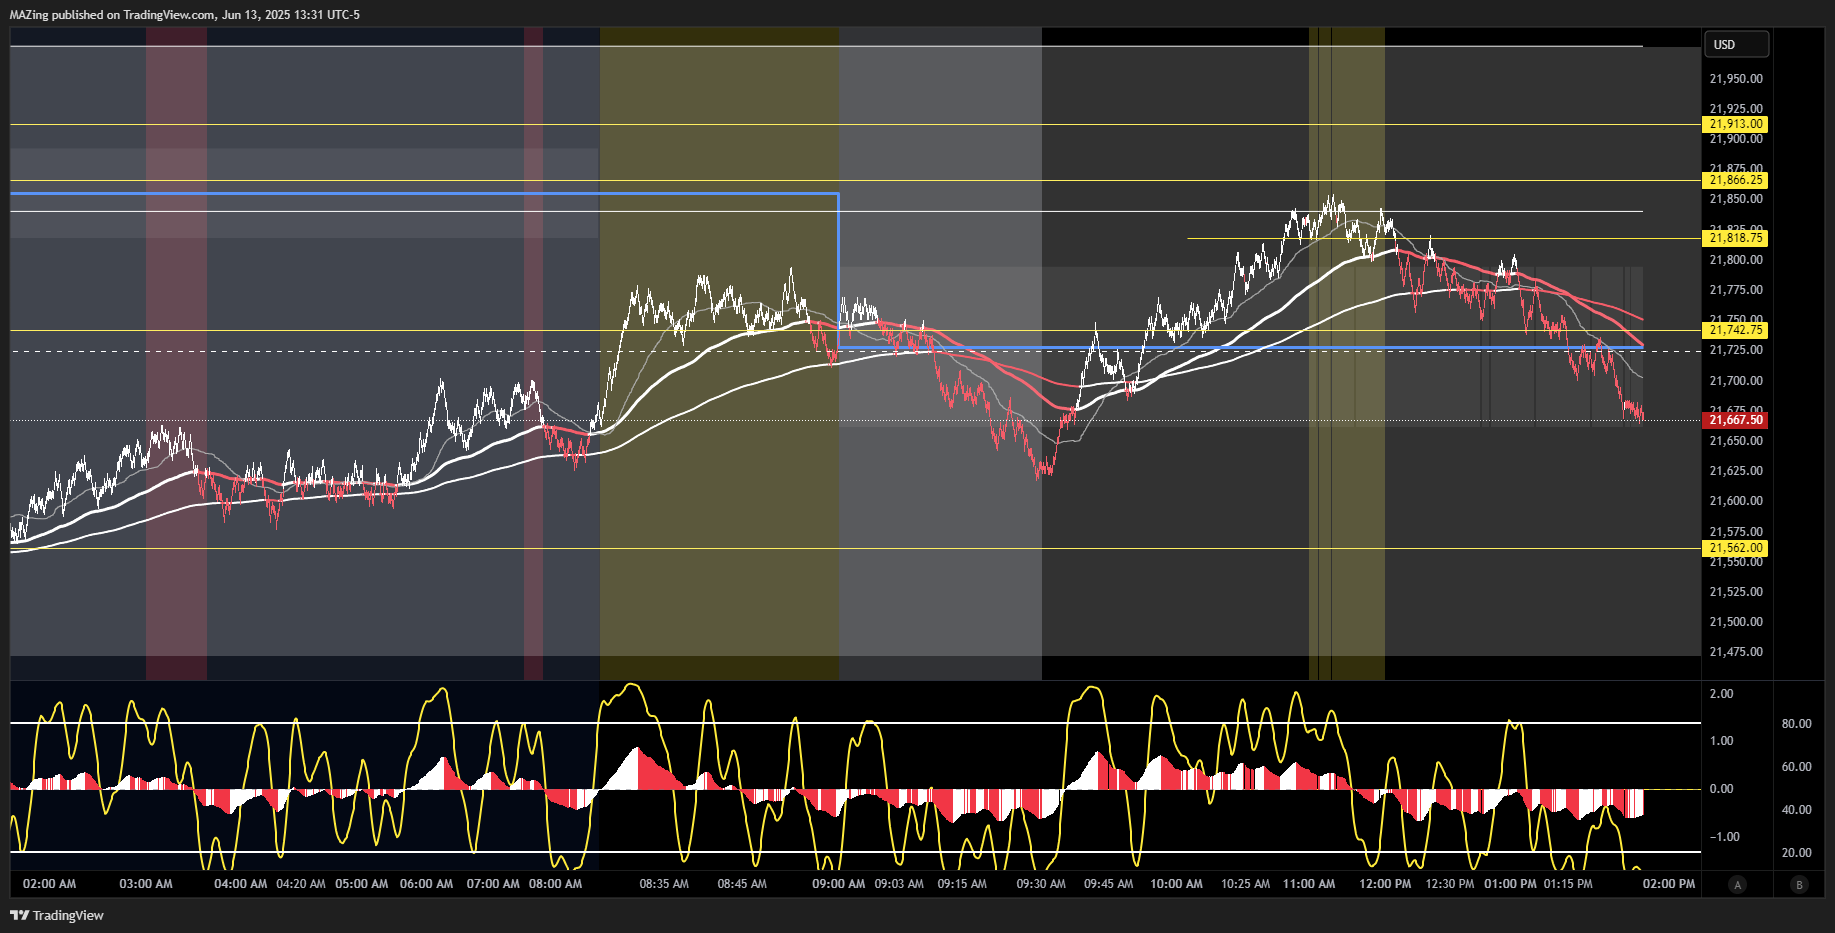Select the yellow 21,562.00 price label

(x=1736, y=548)
